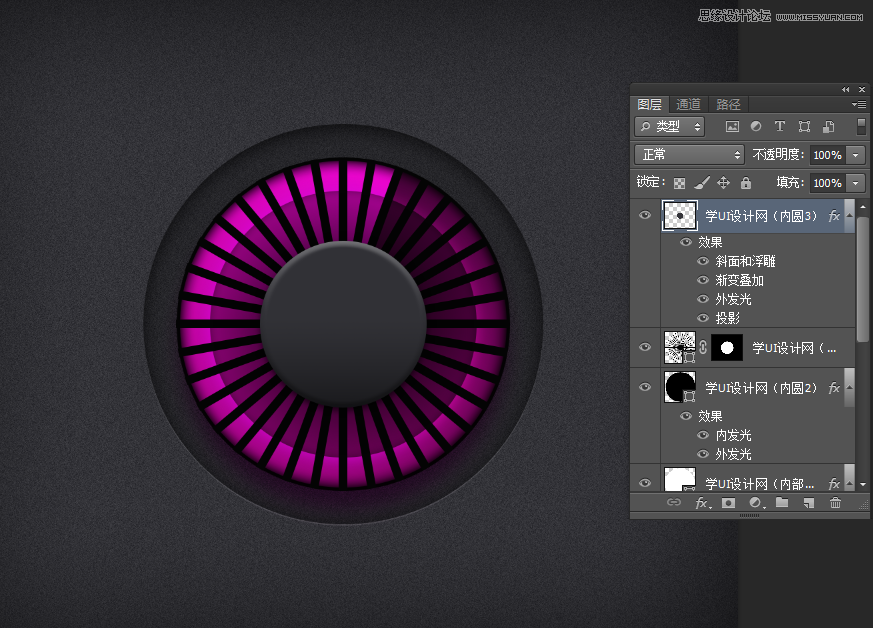Collapse effects list of 内圆2 layer
The width and height of the screenshot is (873, 628).
[850, 387]
